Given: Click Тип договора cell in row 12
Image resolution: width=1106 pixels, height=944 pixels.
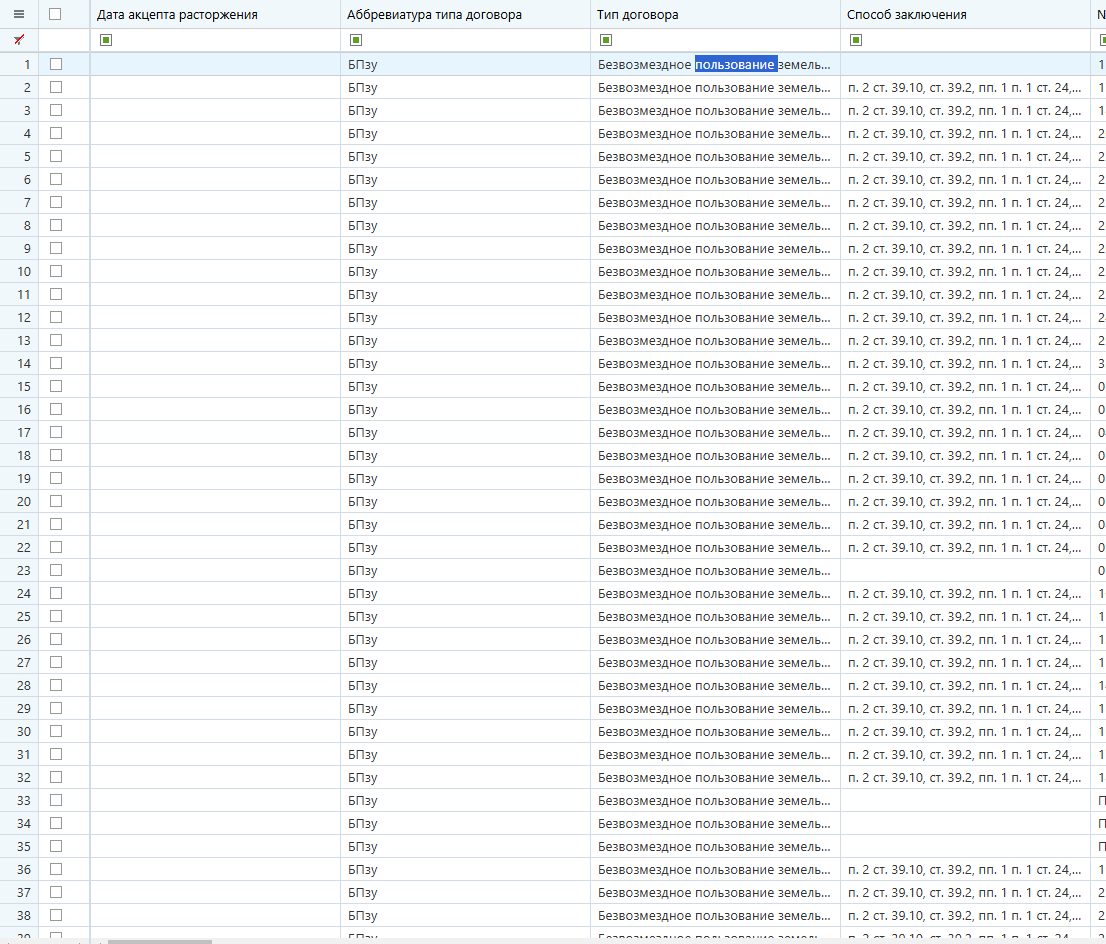Looking at the screenshot, I should pyautogui.click(x=715, y=317).
